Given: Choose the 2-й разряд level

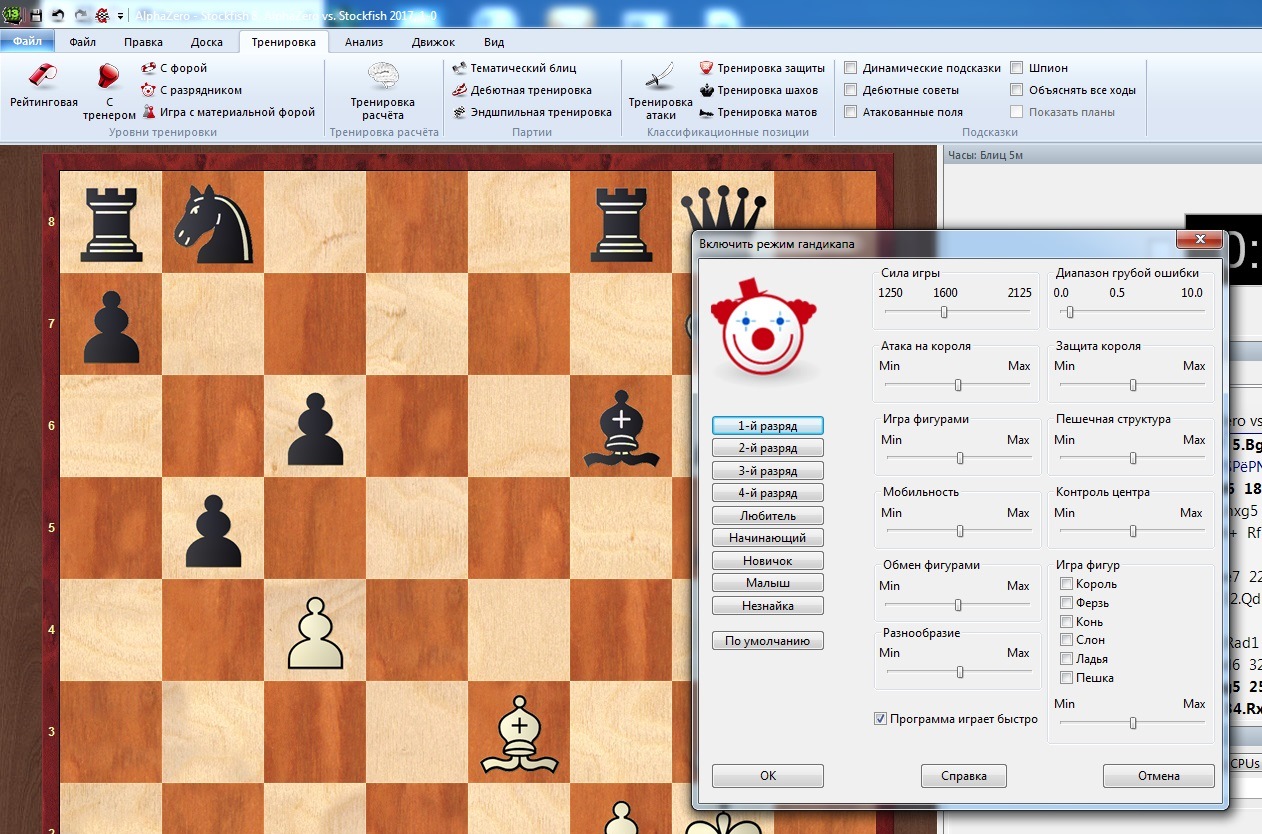Looking at the screenshot, I should click(768, 448).
